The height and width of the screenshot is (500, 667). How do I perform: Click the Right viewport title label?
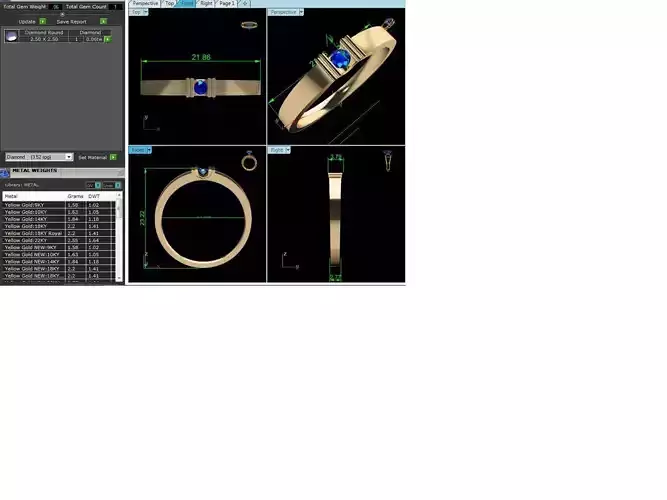point(277,150)
